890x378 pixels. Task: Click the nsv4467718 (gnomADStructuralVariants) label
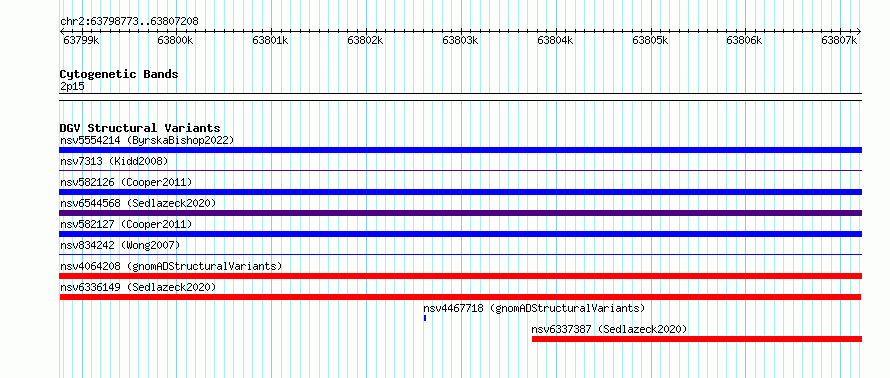pos(534,308)
